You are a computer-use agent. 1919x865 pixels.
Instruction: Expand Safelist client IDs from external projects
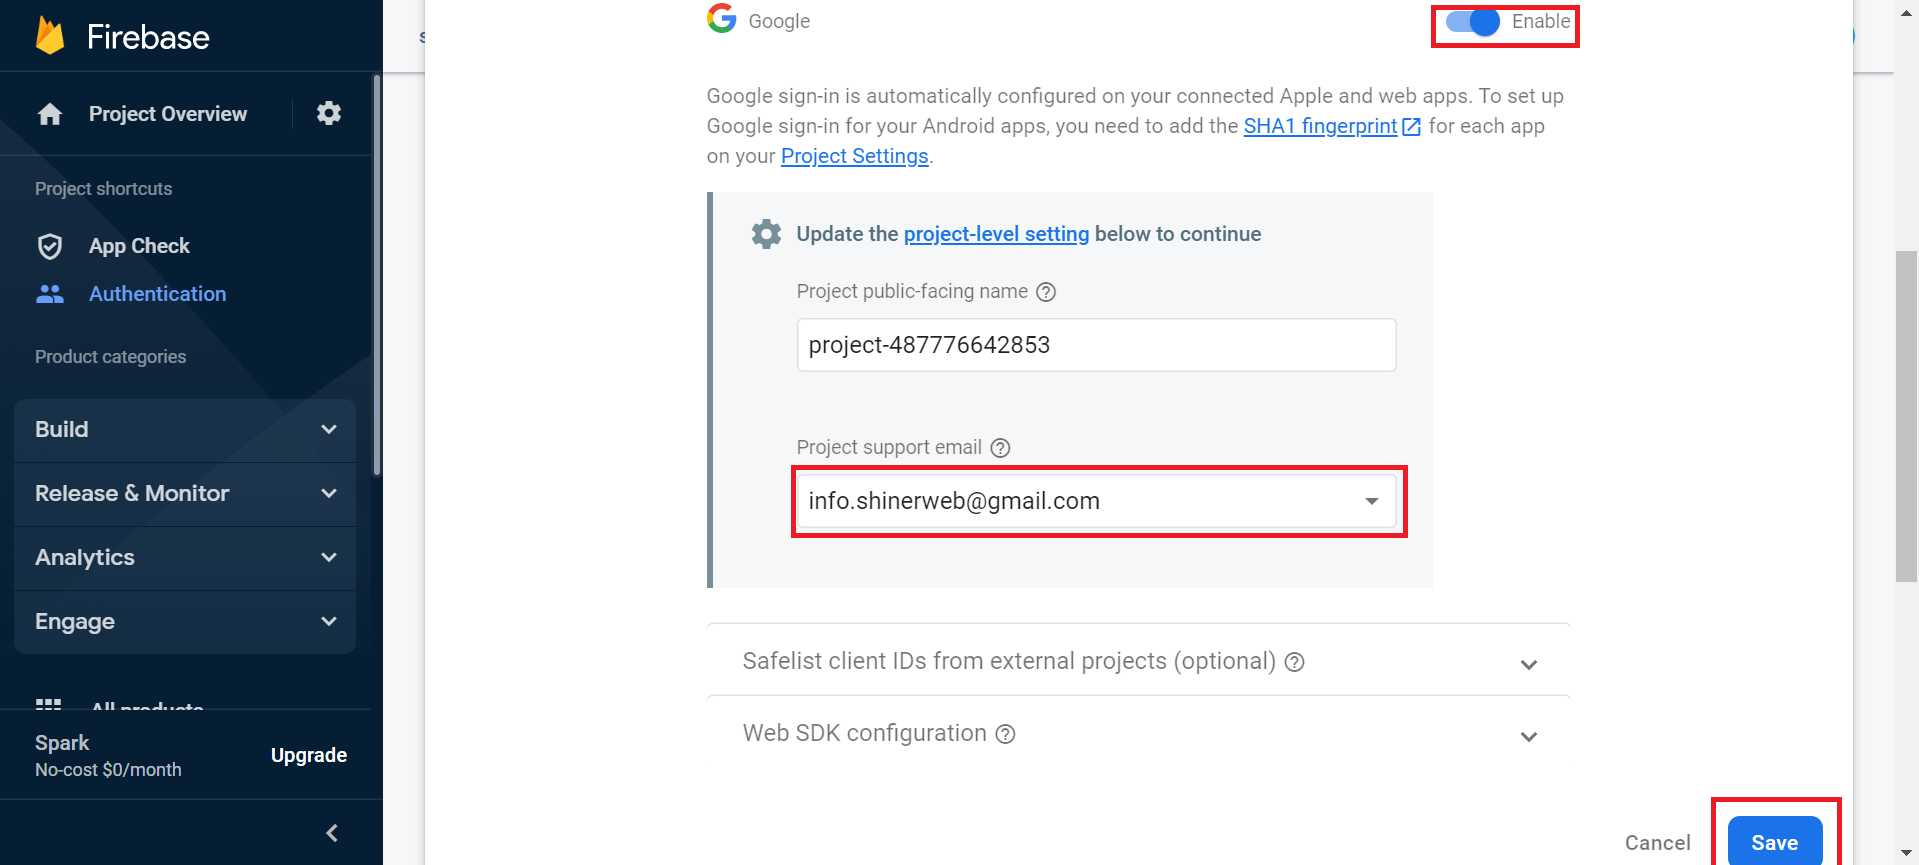[1528, 663]
